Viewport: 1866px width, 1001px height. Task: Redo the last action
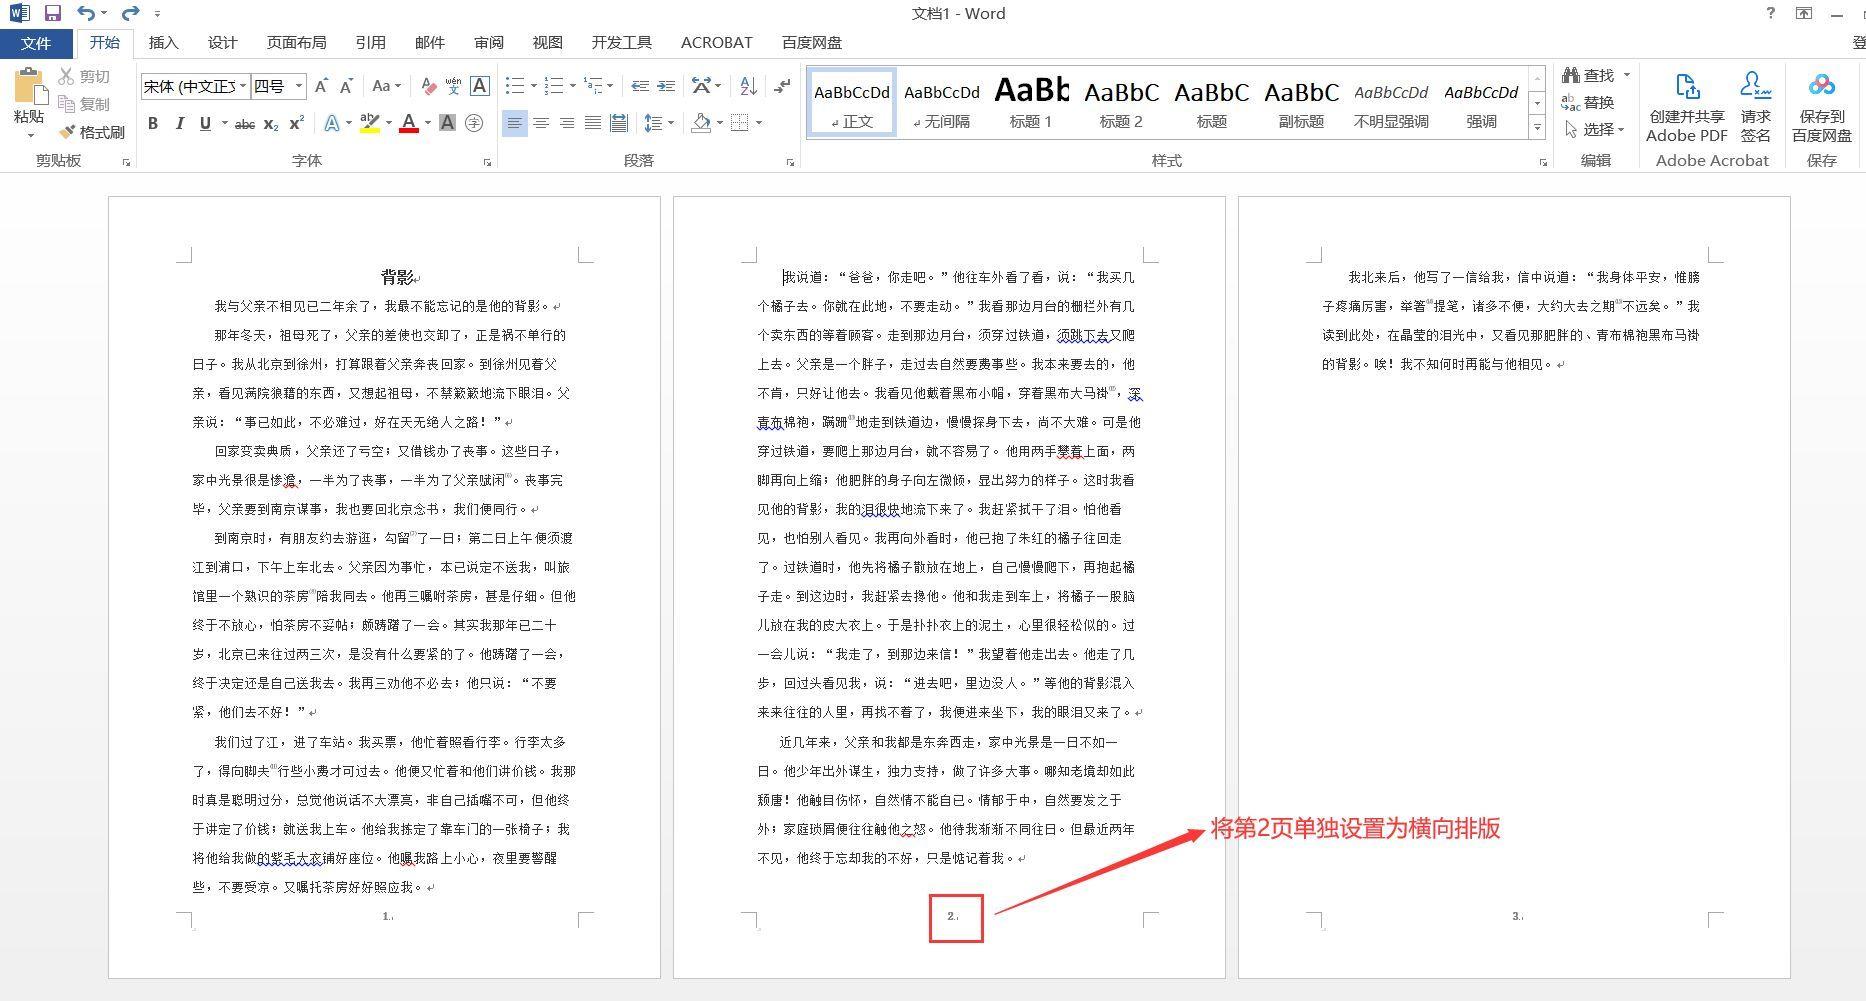click(x=130, y=14)
